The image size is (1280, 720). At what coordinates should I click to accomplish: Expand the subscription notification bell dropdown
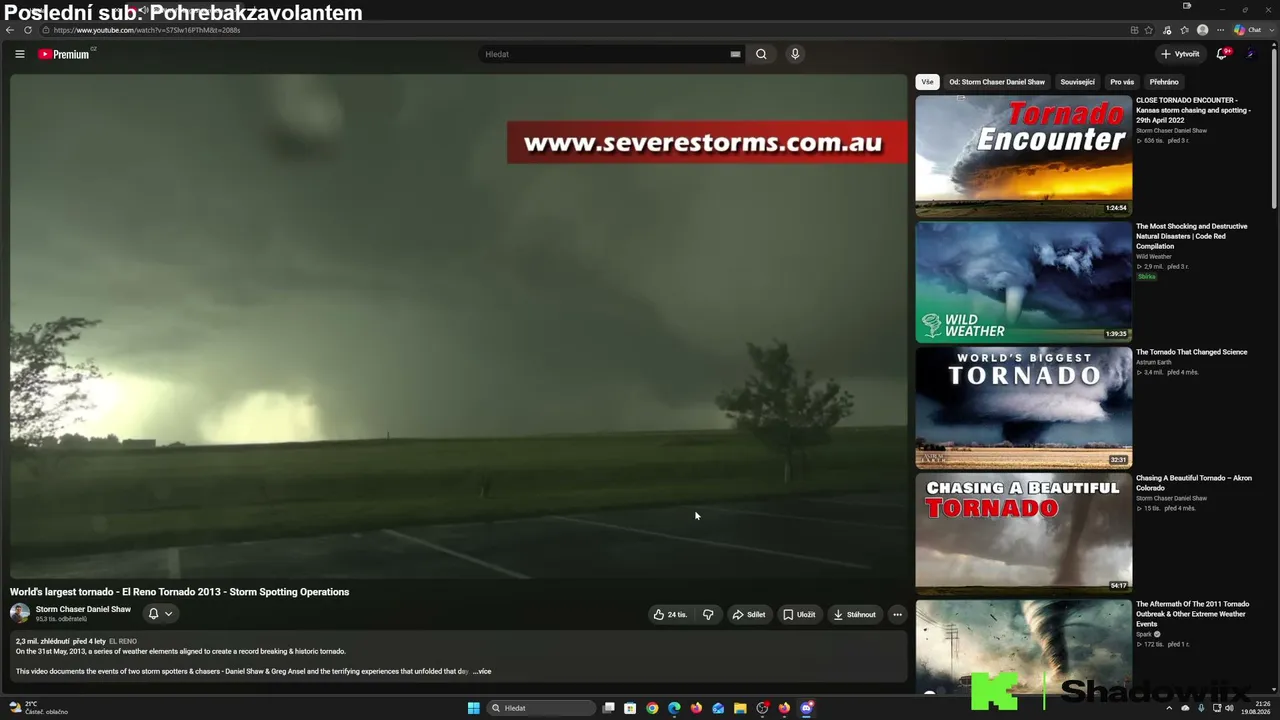[x=160, y=614]
